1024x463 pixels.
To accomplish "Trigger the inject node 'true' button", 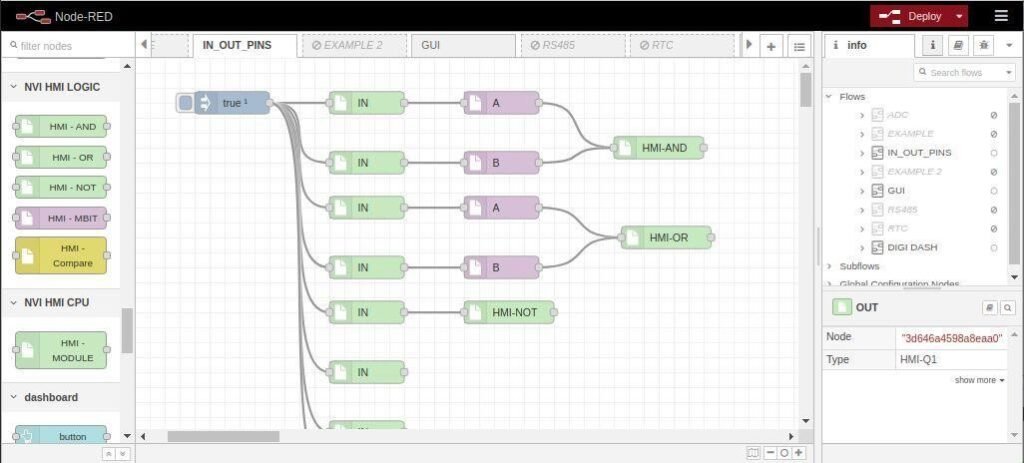I will [185, 103].
